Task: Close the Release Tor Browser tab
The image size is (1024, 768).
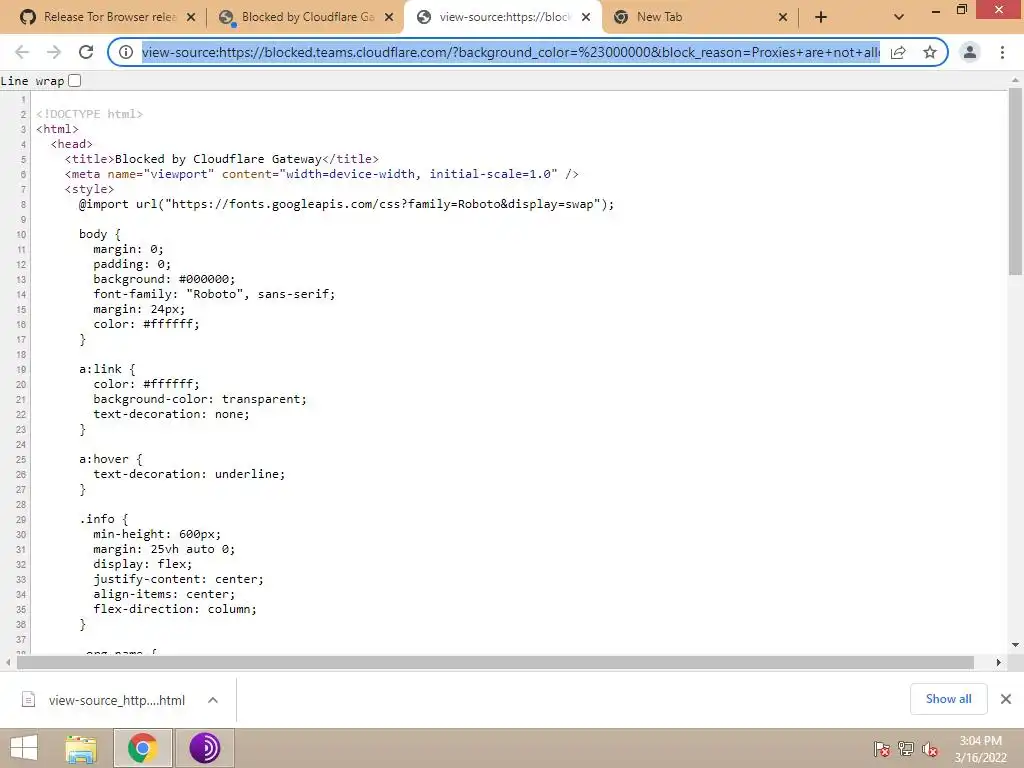Action: (191, 18)
